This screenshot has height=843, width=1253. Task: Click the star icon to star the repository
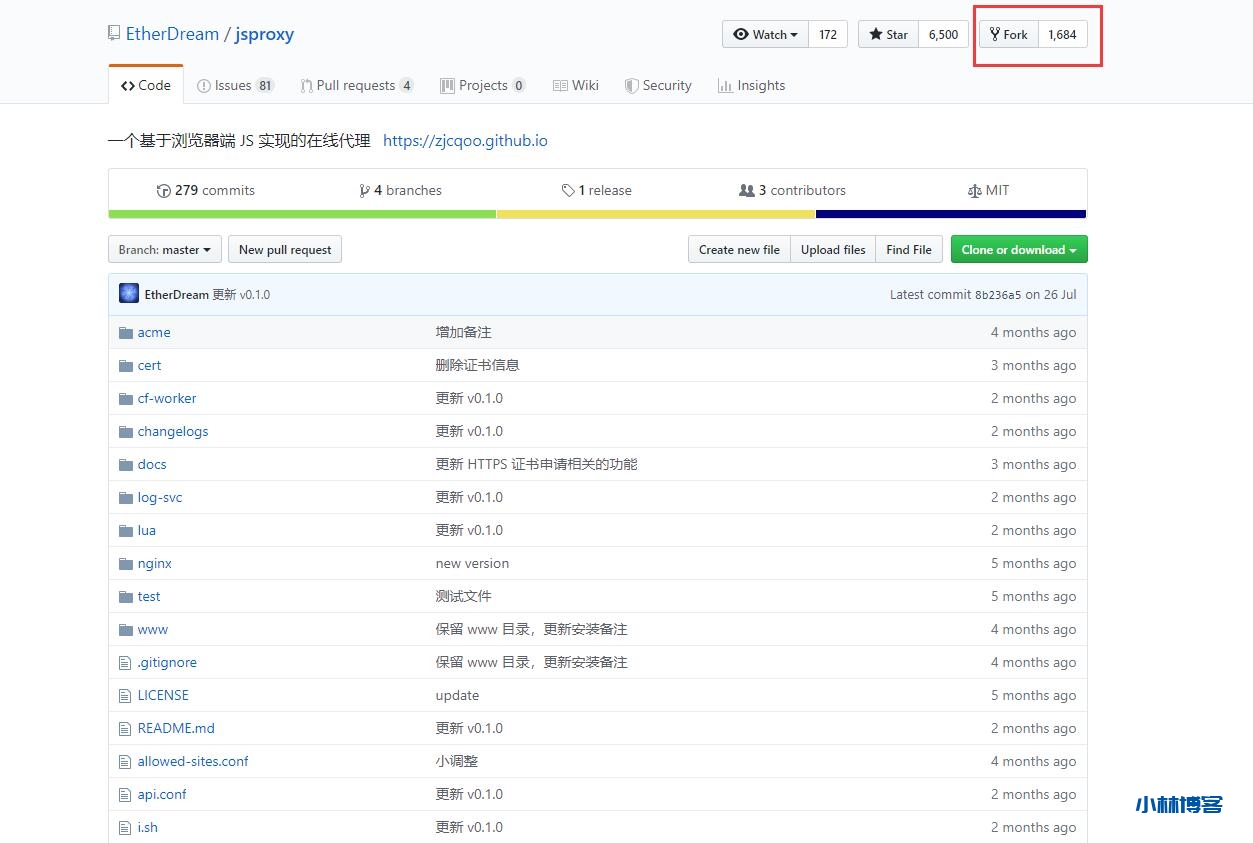pos(874,33)
